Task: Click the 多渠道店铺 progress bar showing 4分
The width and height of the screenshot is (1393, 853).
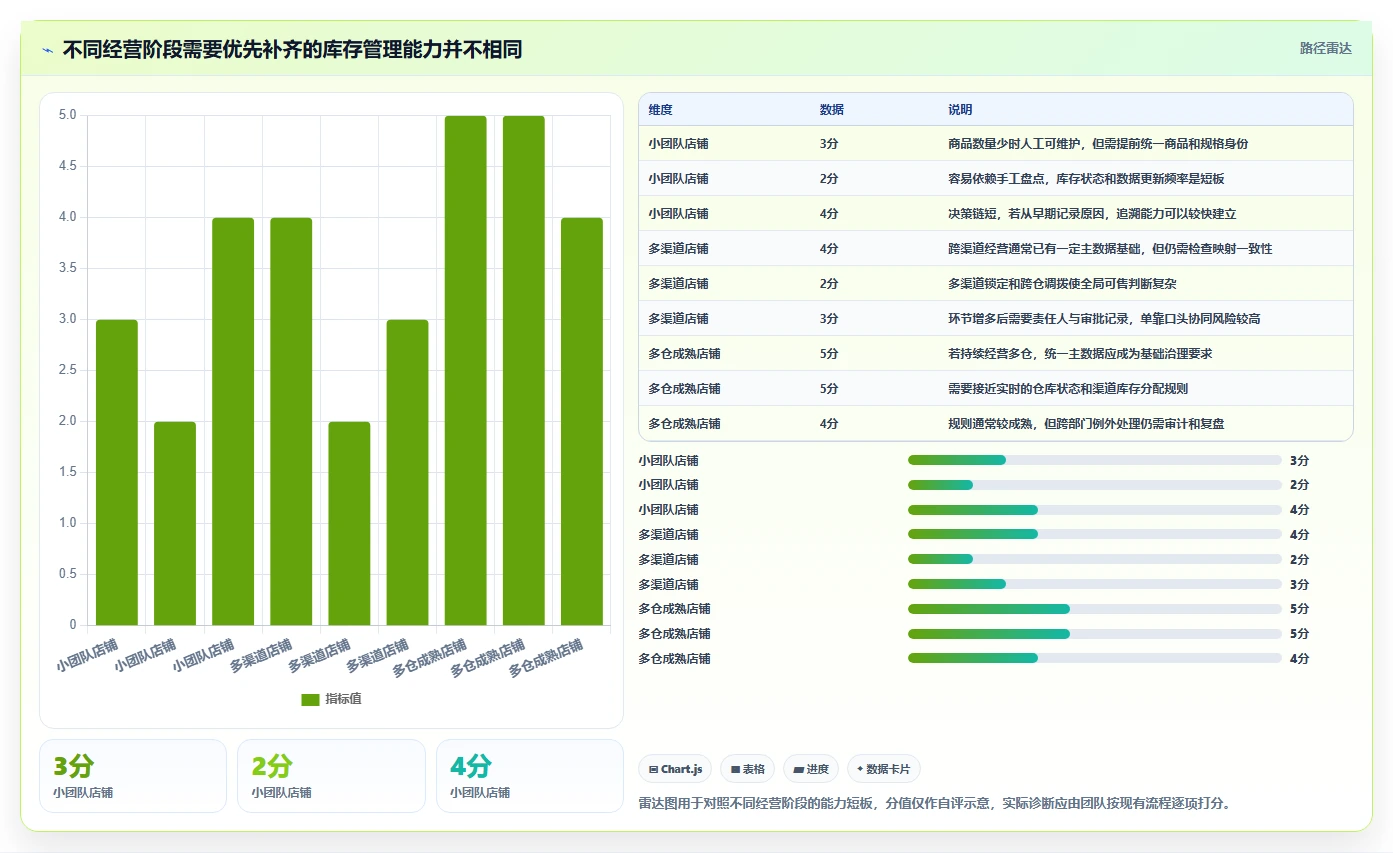Action: coord(1095,534)
